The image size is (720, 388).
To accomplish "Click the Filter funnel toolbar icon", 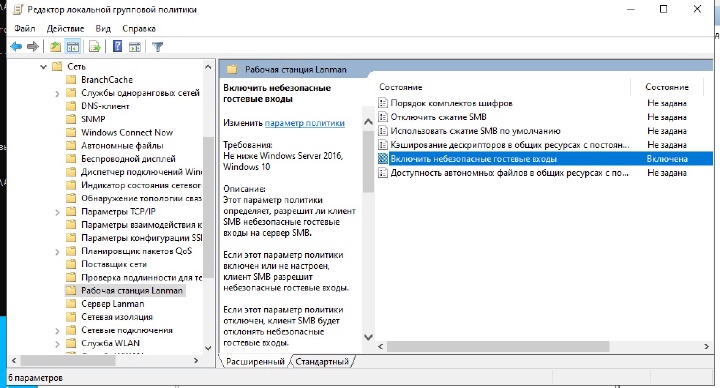I will 158,46.
